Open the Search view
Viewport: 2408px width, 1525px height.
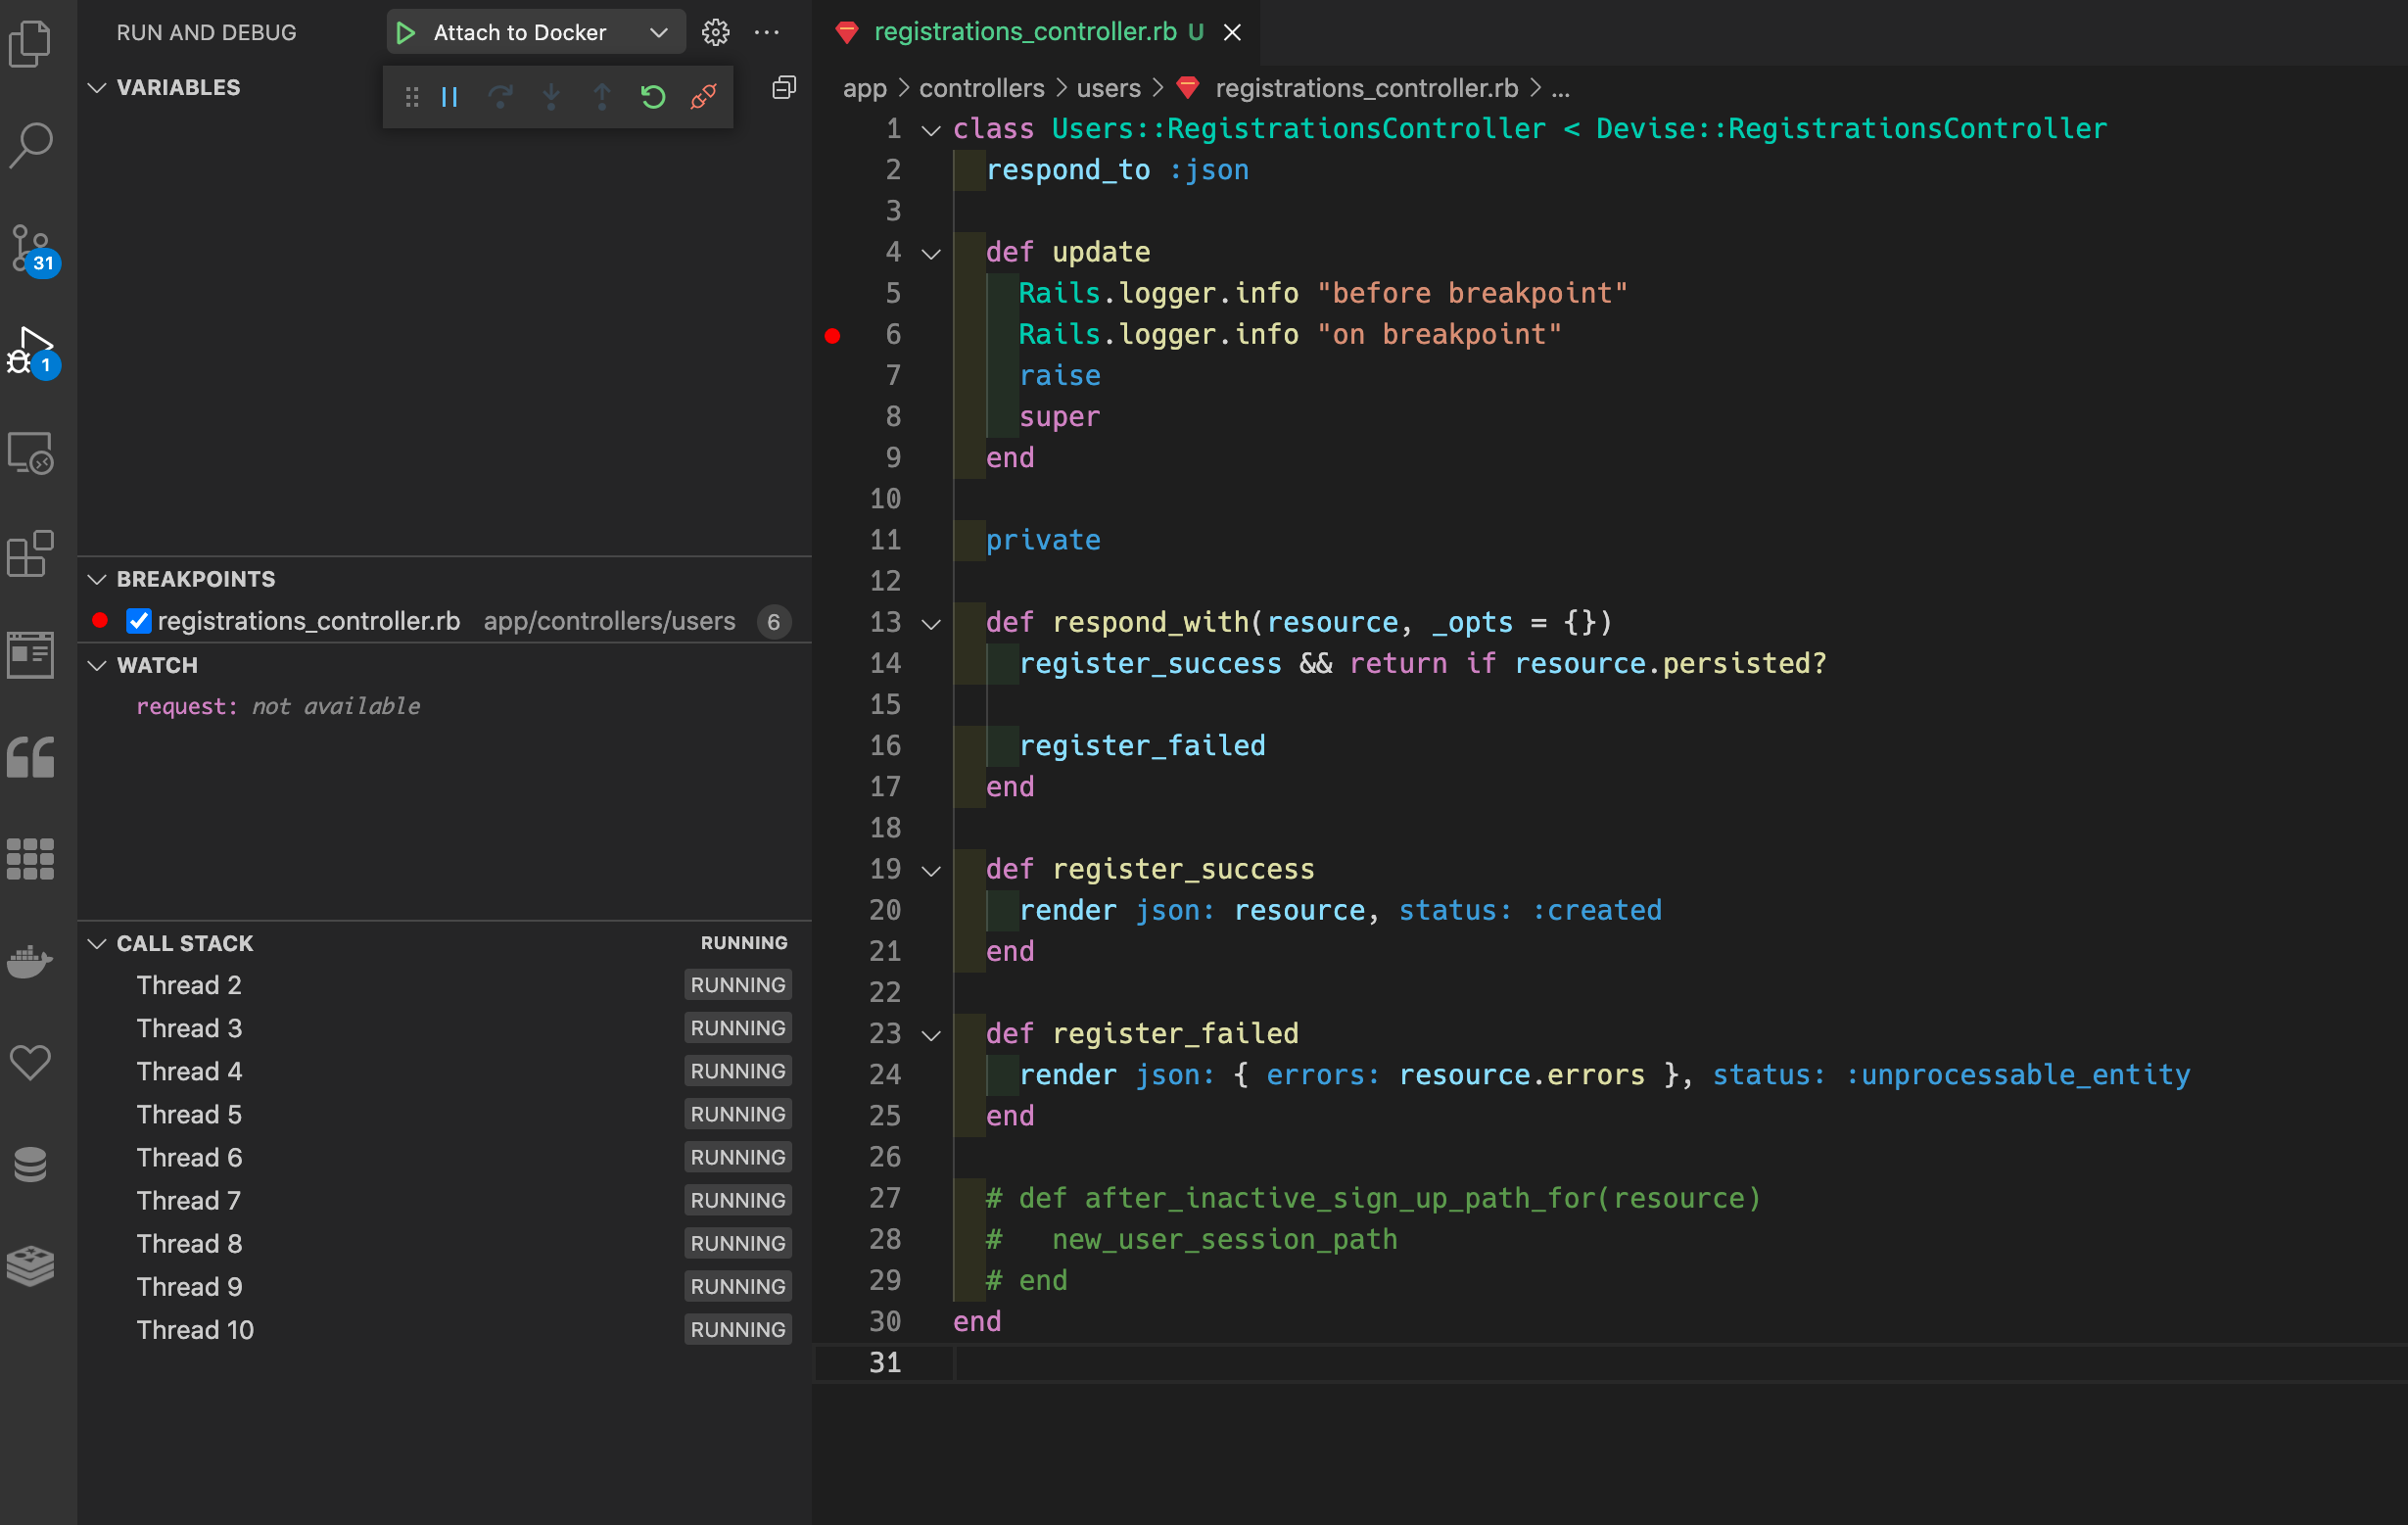coord(30,144)
